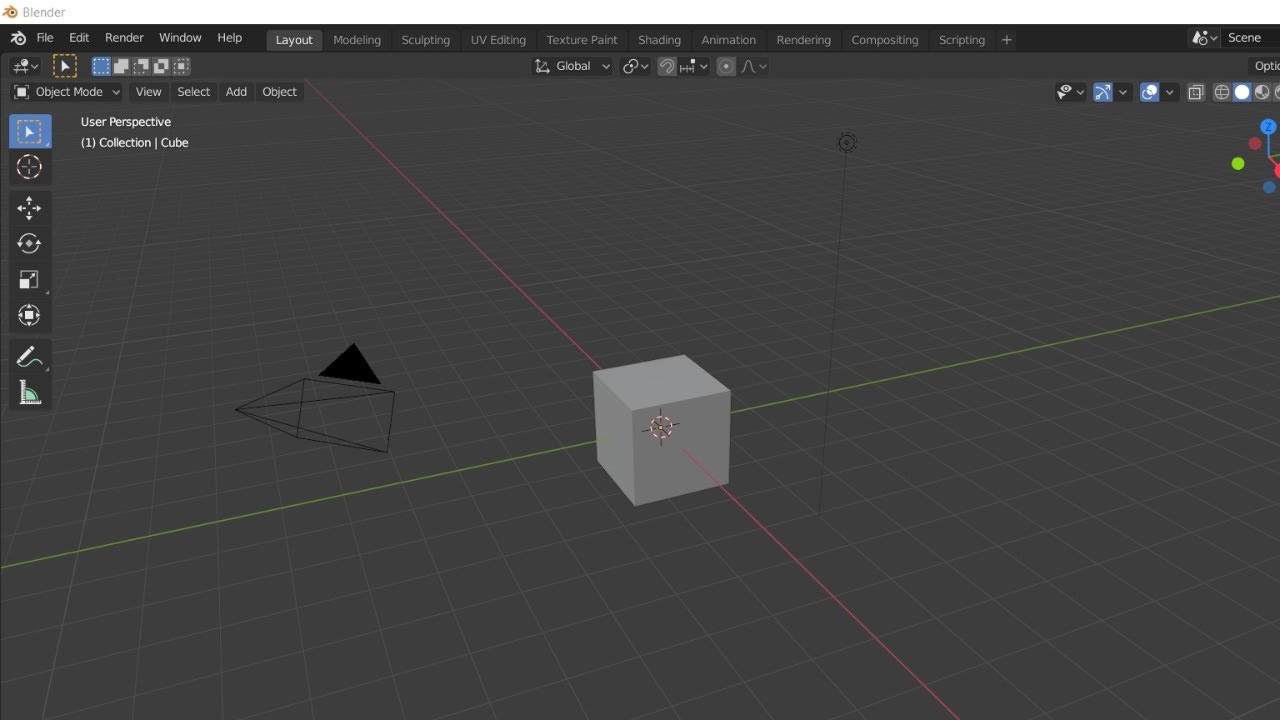1280x720 pixels.
Task: Open the Help menu
Action: point(229,38)
